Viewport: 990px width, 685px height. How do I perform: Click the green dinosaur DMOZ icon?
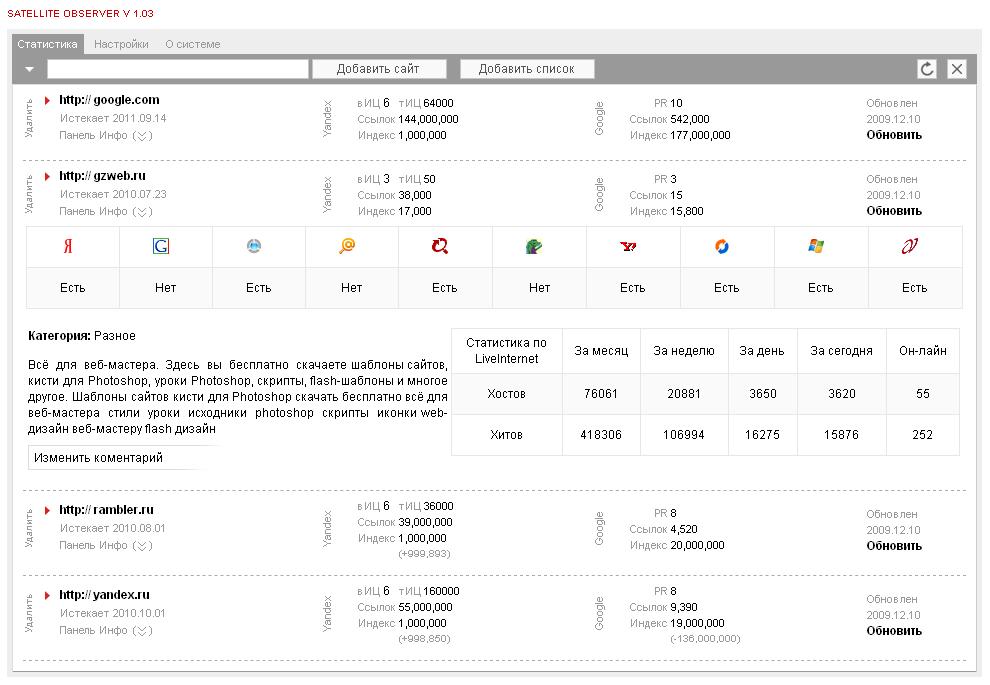point(534,246)
